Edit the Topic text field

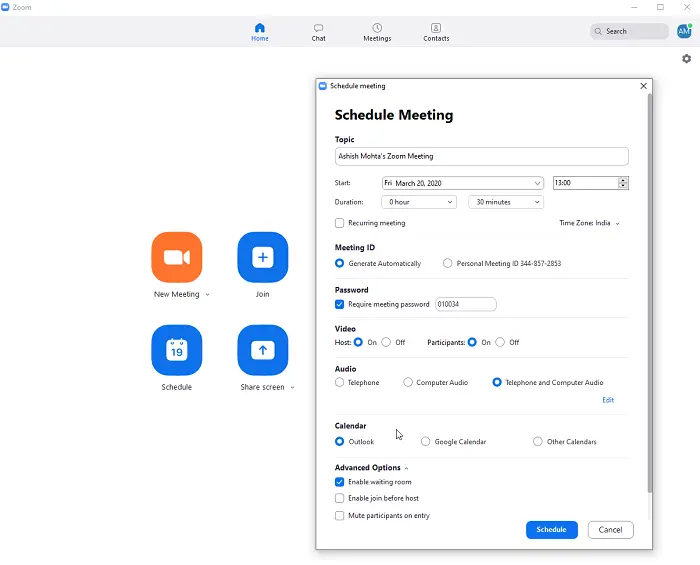(x=482, y=156)
